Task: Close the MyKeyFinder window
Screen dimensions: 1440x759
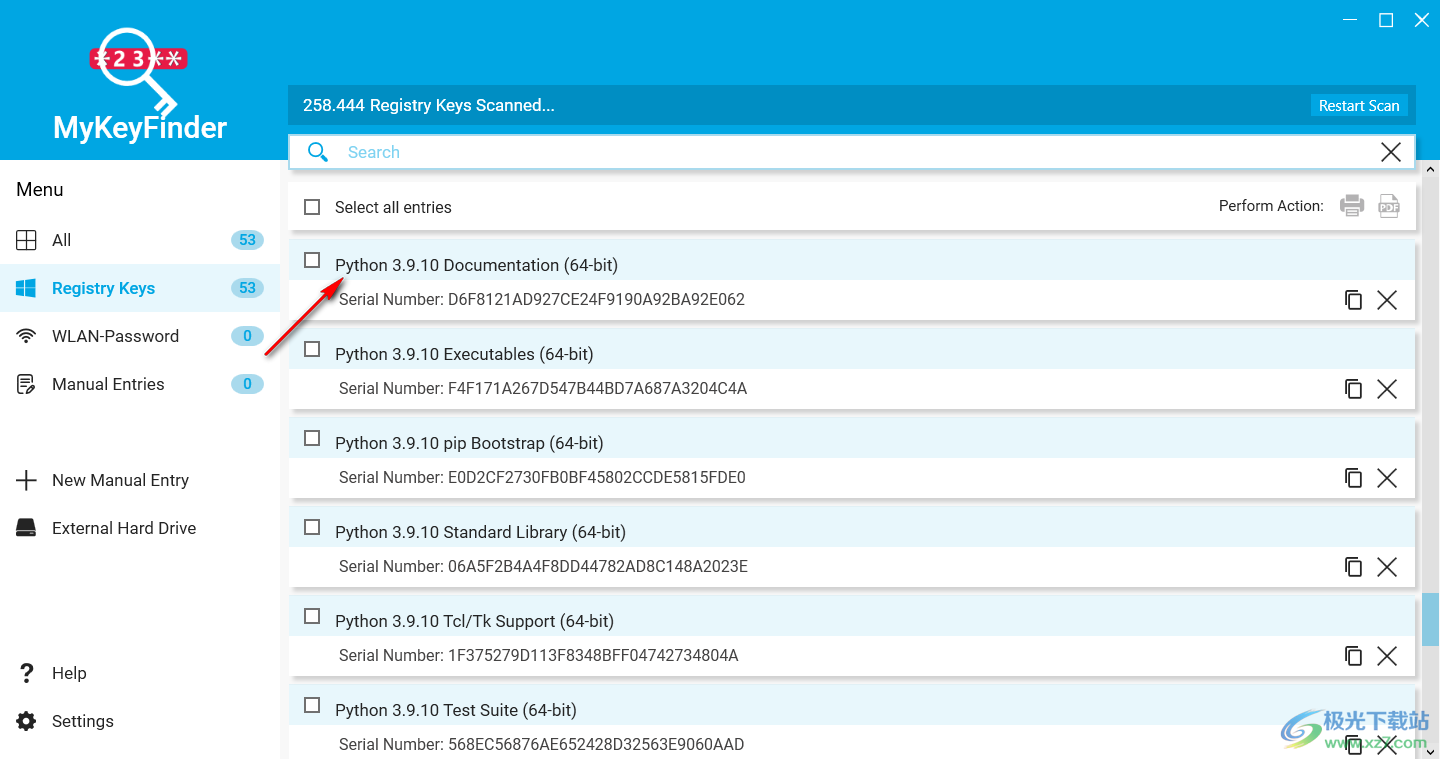Action: pos(1422,20)
